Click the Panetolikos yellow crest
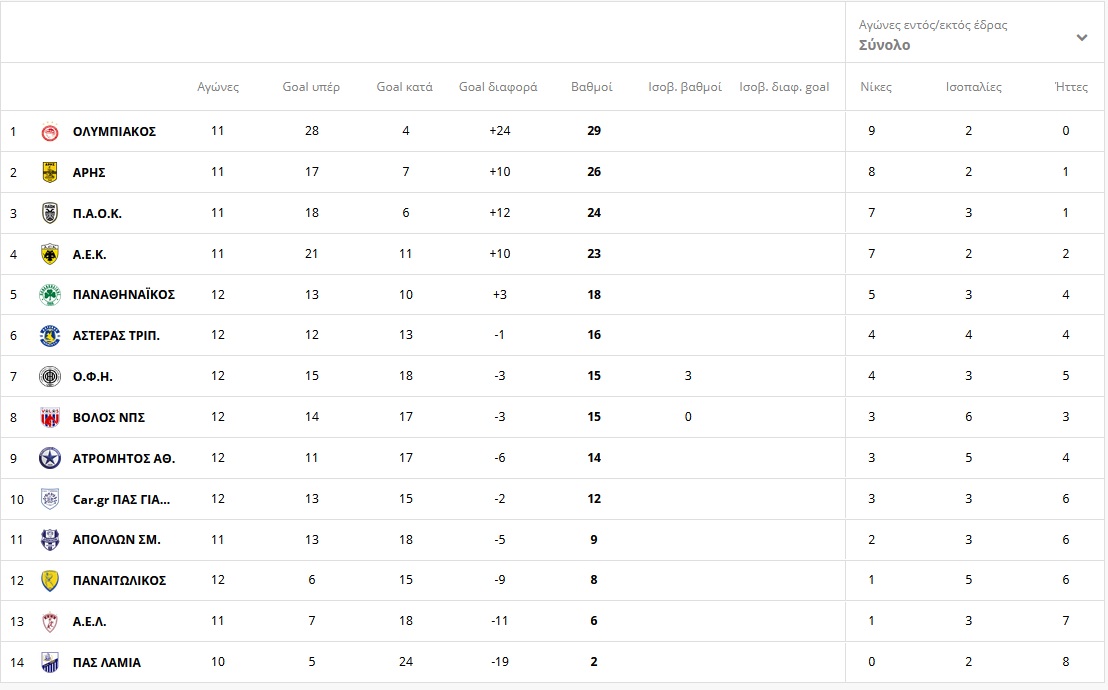This screenshot has width=1108, height=690. [49, 580]
